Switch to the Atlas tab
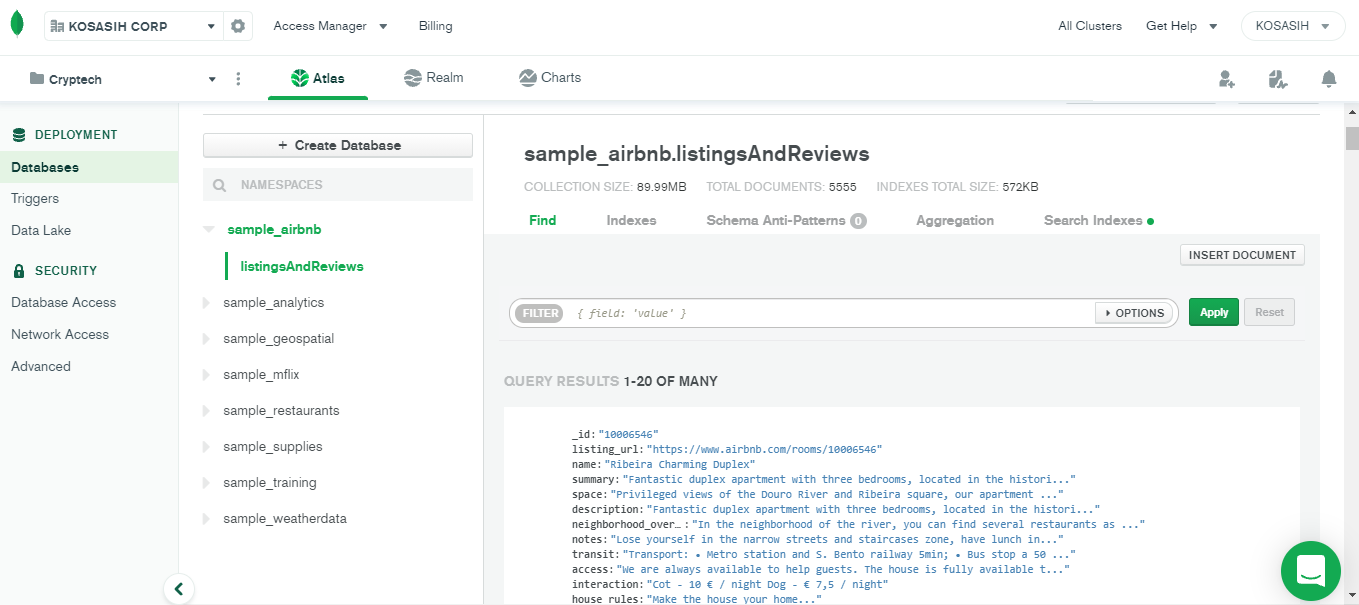Screen dimensions: 1359x605 318,78
